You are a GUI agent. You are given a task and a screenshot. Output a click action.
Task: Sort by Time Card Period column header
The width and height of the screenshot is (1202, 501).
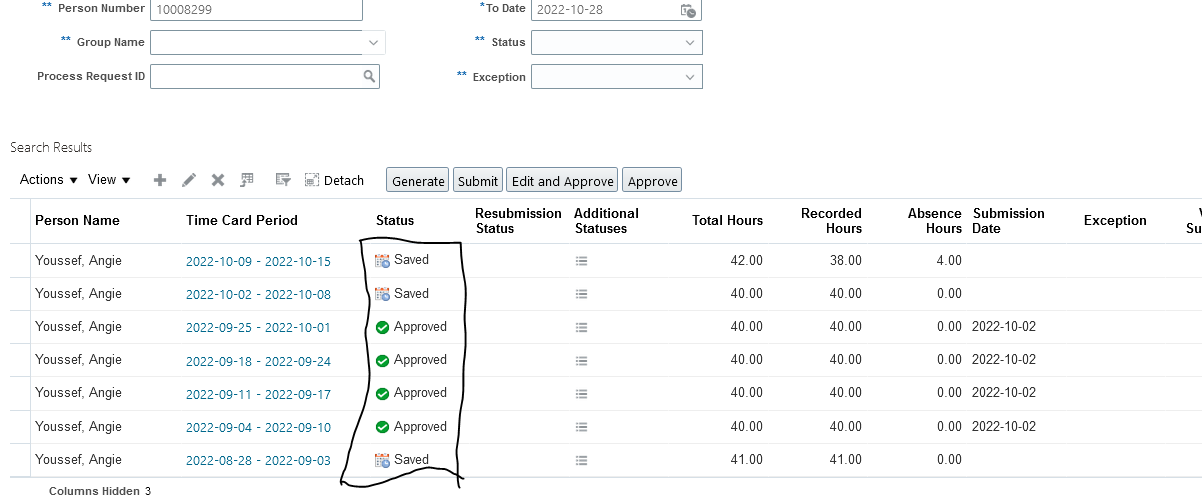242,220
